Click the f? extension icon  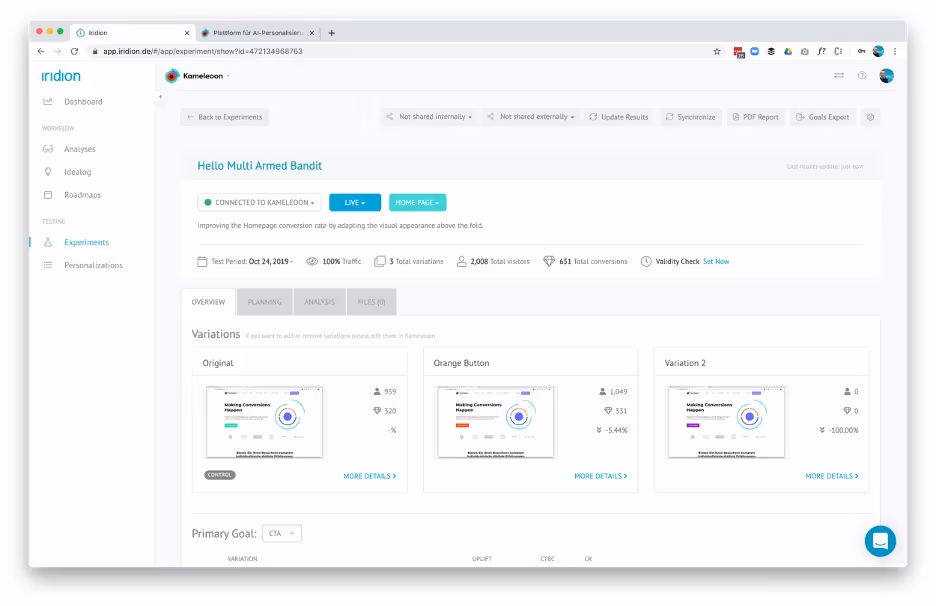coord(822,51)
